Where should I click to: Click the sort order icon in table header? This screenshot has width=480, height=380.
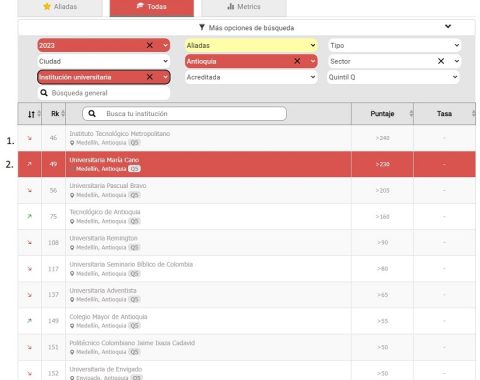click(x=31, y=114)
